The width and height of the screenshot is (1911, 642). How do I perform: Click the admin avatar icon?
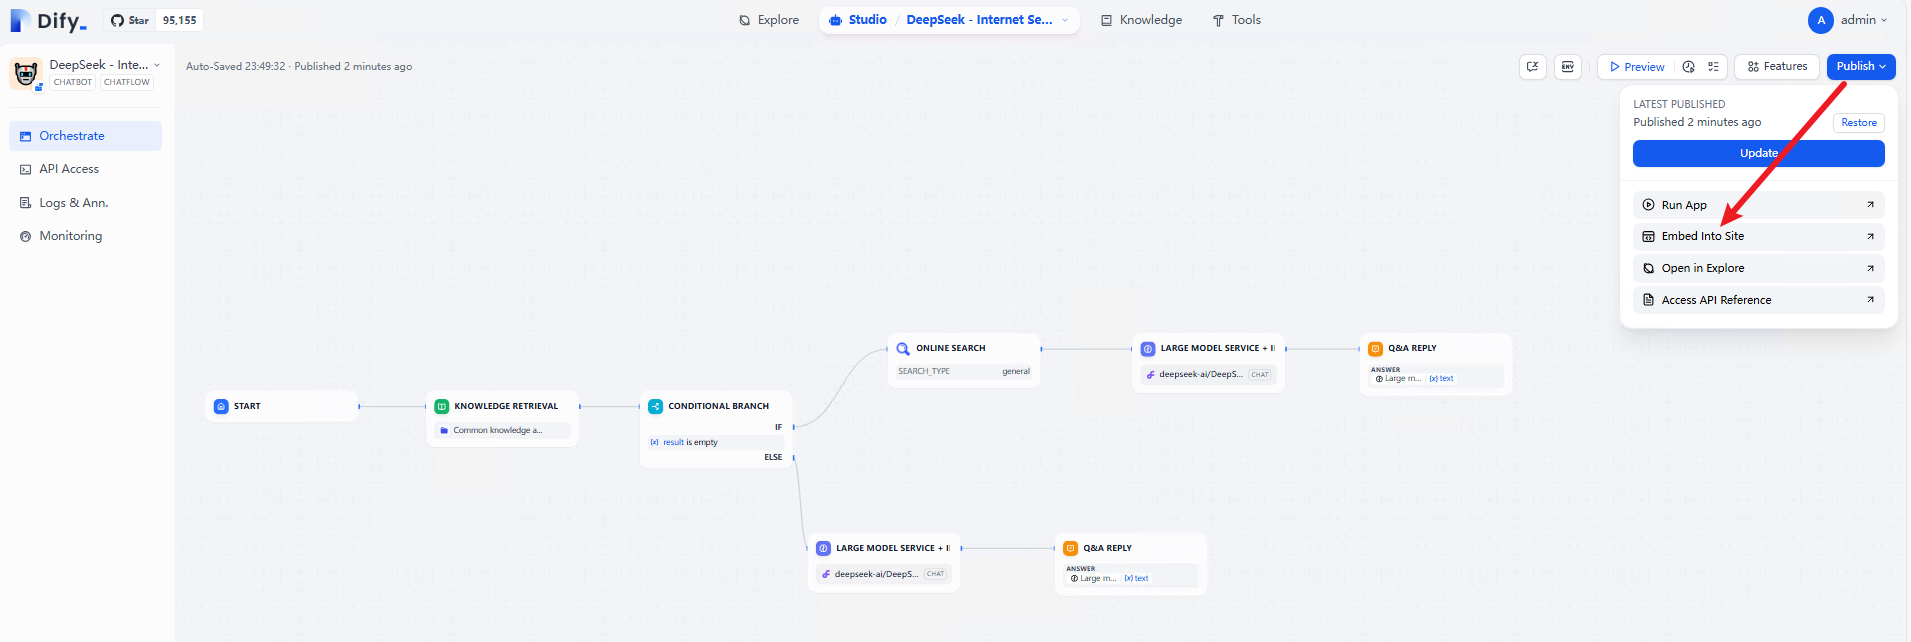point(1820,20)
